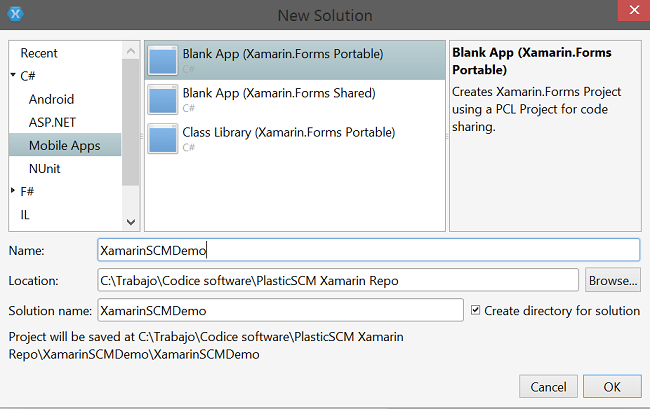Click the Xamarin logo icon in title bar
Screen dimensions: 650x409
point(15,14)
